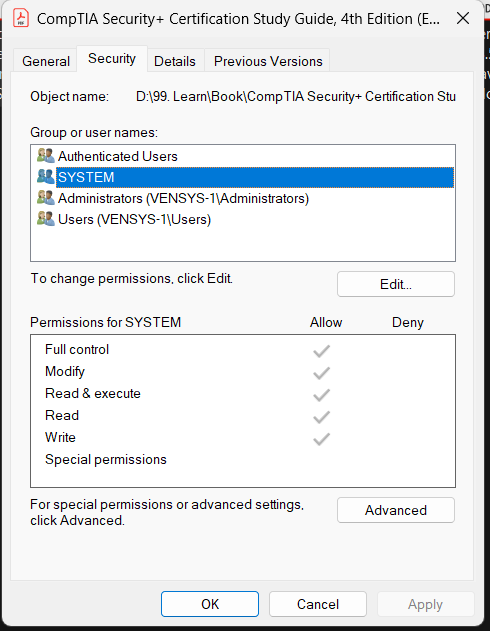Click the Deny column header
Viewport: 490px width, 631px height.
click(x=408, y=322)
